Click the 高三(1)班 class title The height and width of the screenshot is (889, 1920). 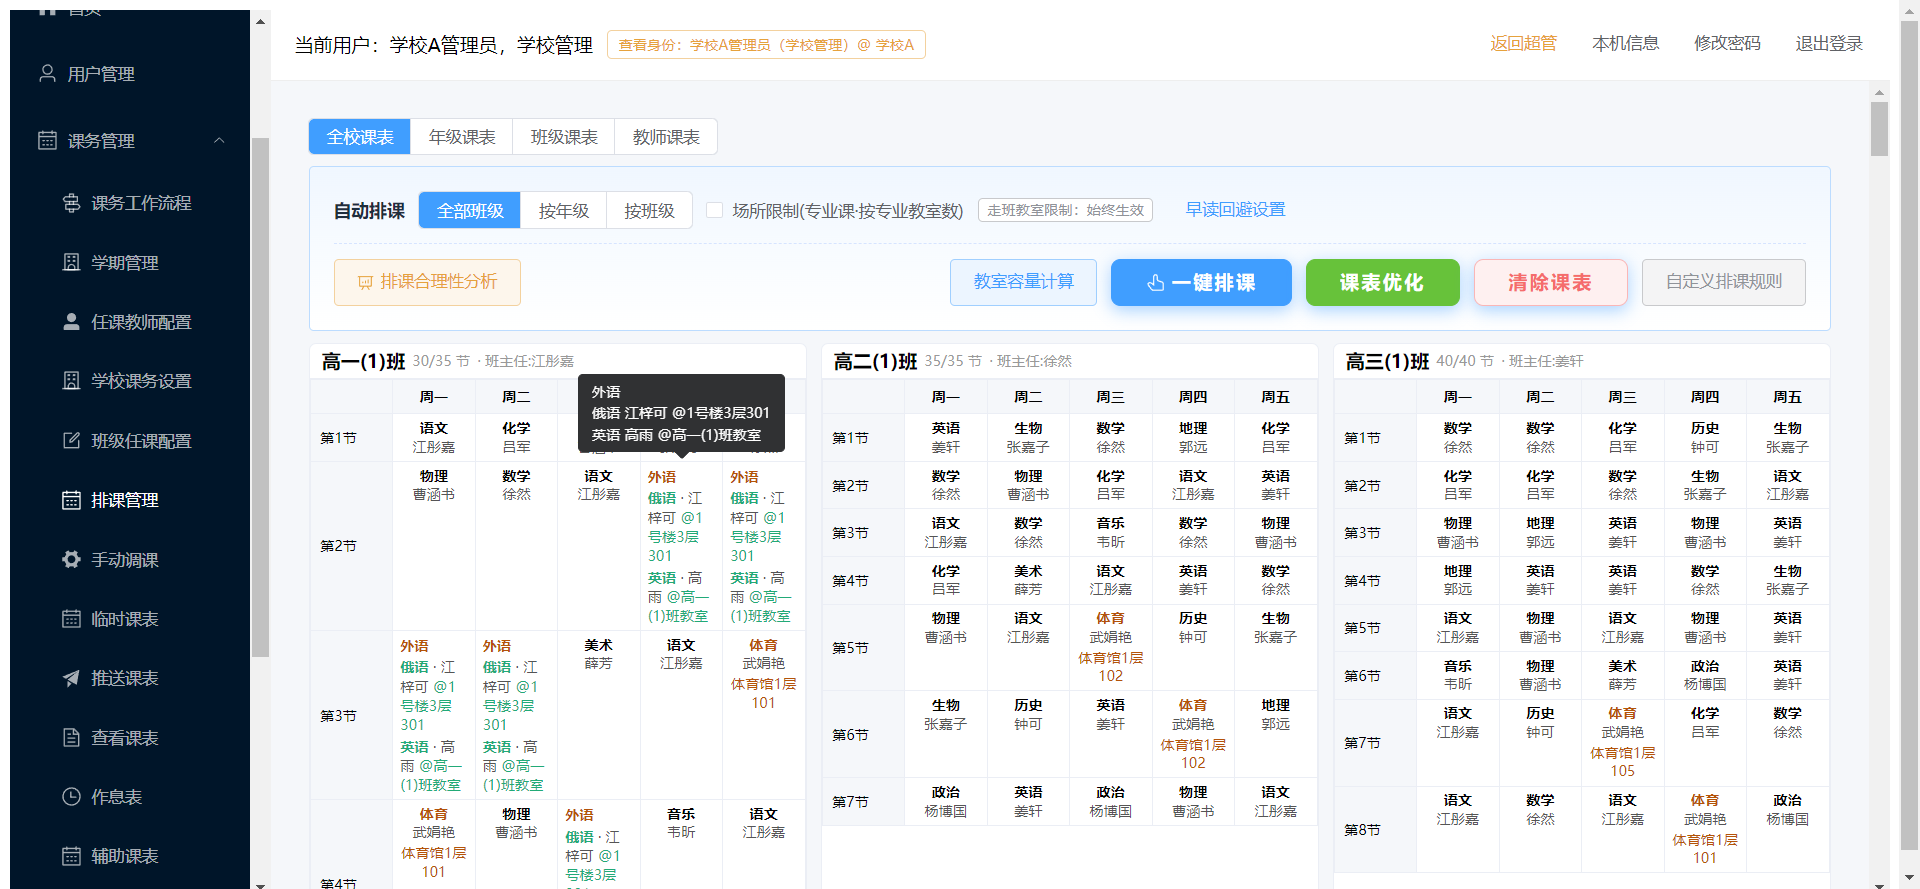tap(1387, 361)
